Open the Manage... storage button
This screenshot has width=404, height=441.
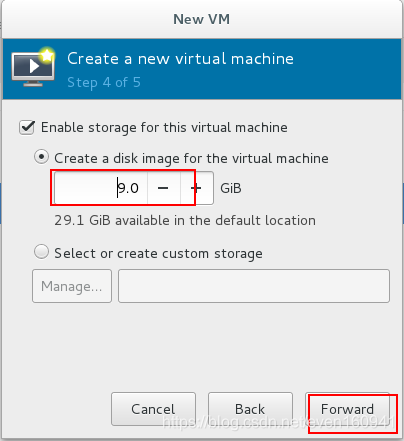(72, 286)
